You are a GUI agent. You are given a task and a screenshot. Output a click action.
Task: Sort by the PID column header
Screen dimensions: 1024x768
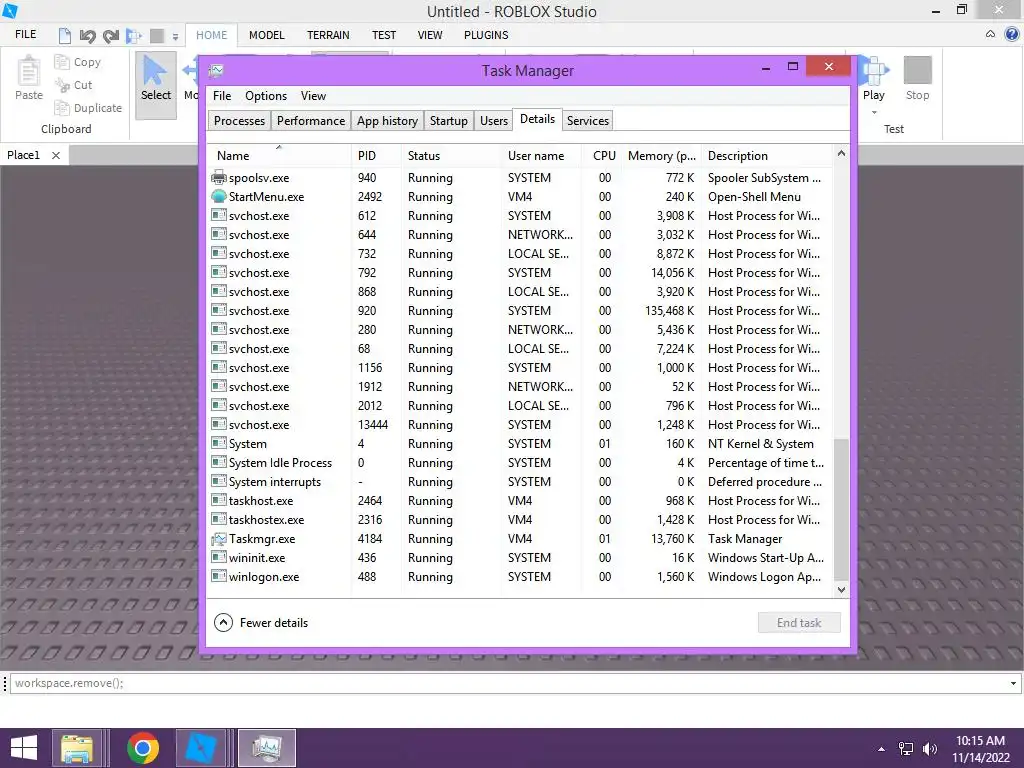[x=376, y=155]
